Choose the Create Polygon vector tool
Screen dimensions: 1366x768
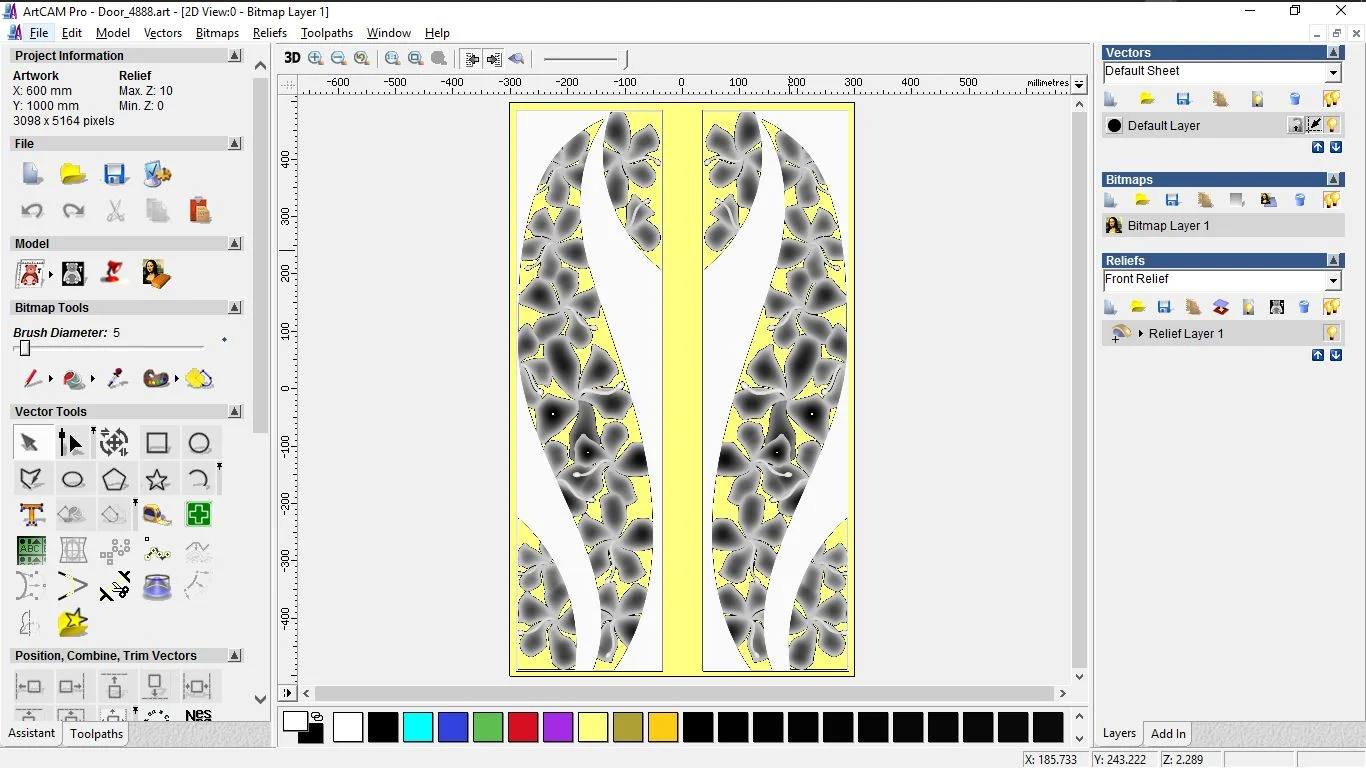115,480
